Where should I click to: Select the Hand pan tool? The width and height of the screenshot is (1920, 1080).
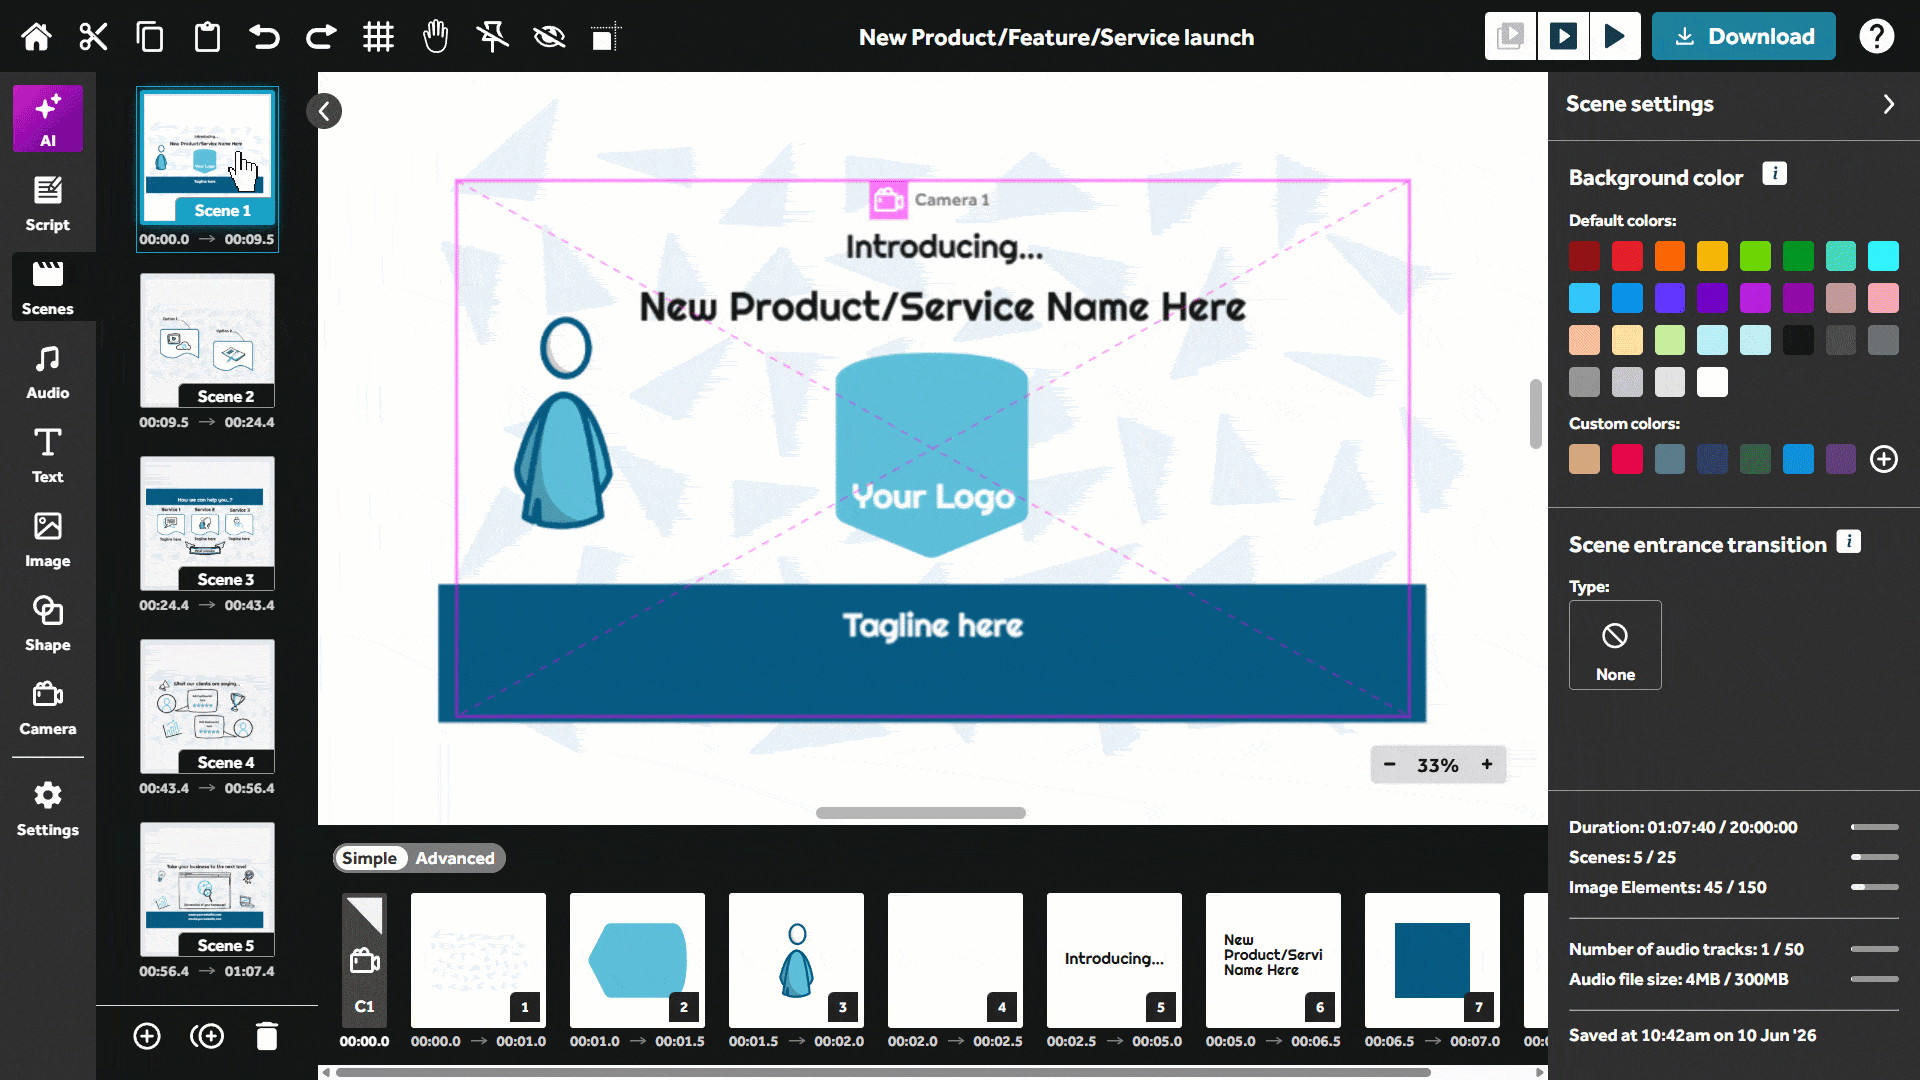(x=435, y=37)
